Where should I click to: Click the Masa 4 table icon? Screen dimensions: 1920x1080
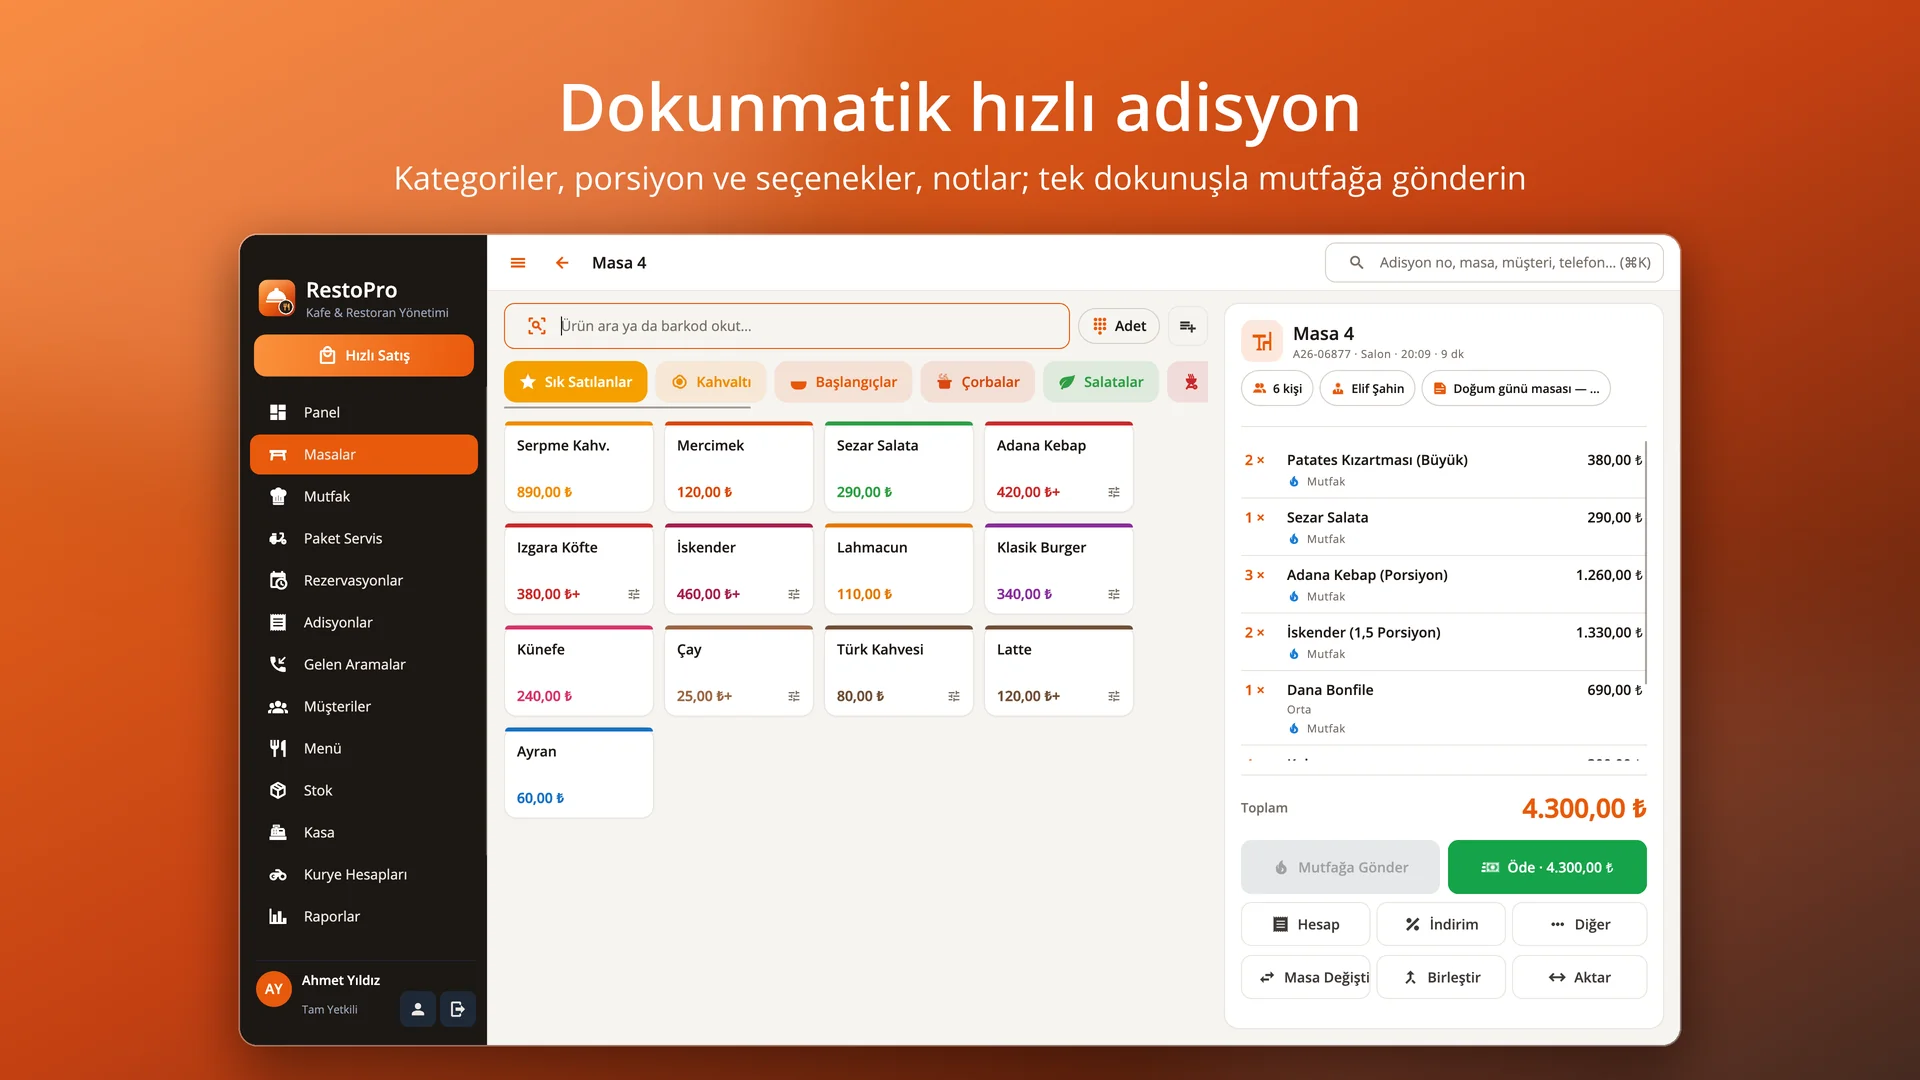[x=1262, y=342]
